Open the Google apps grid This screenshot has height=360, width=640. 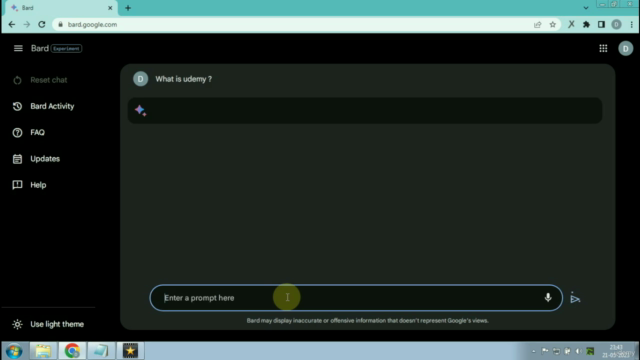603,49
